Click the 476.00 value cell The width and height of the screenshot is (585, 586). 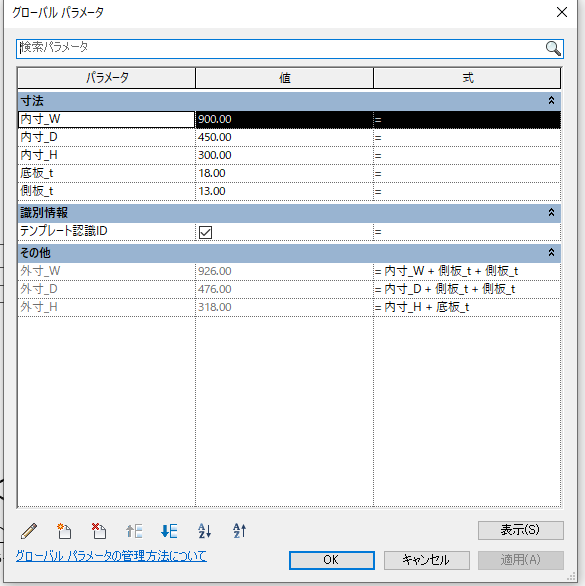(284, 289)
